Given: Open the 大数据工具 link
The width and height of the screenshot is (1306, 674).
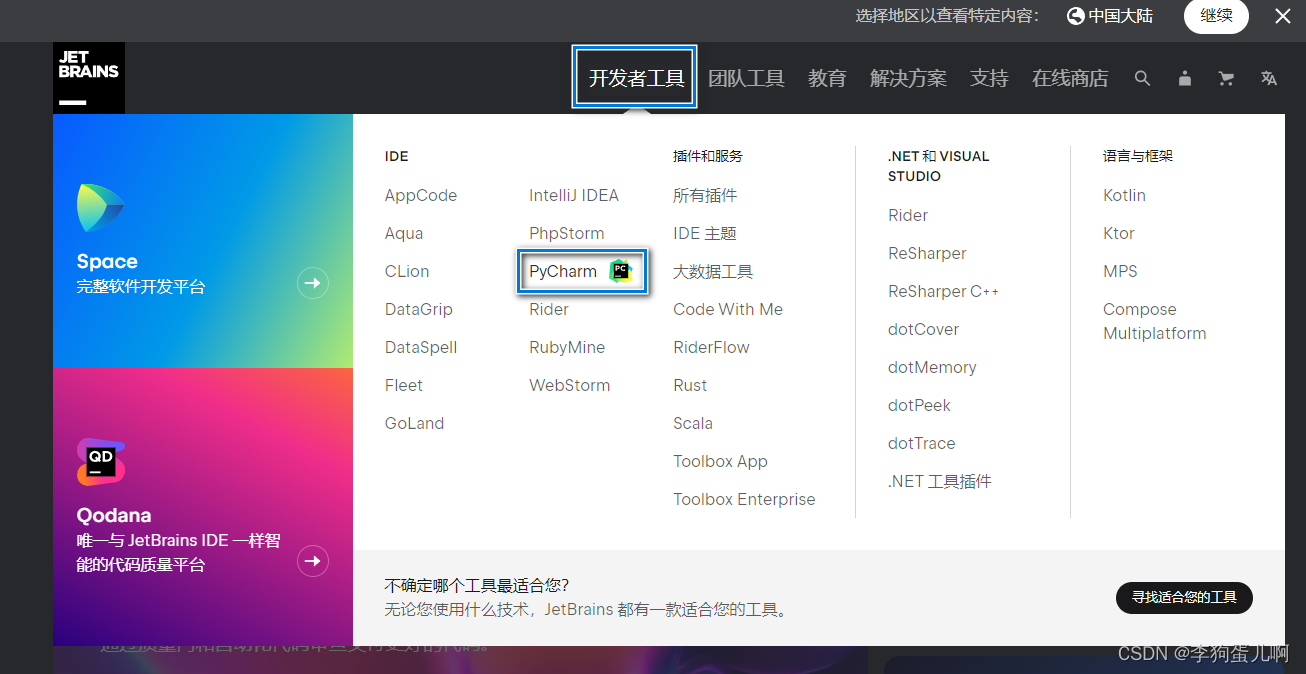Looking at the screenshot, I should click(713, 271).
